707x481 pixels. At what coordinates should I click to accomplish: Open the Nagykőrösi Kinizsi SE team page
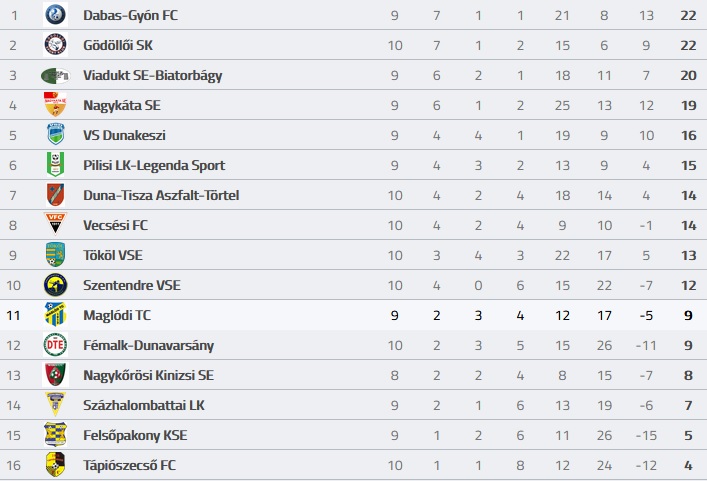[x=148, y=375]
